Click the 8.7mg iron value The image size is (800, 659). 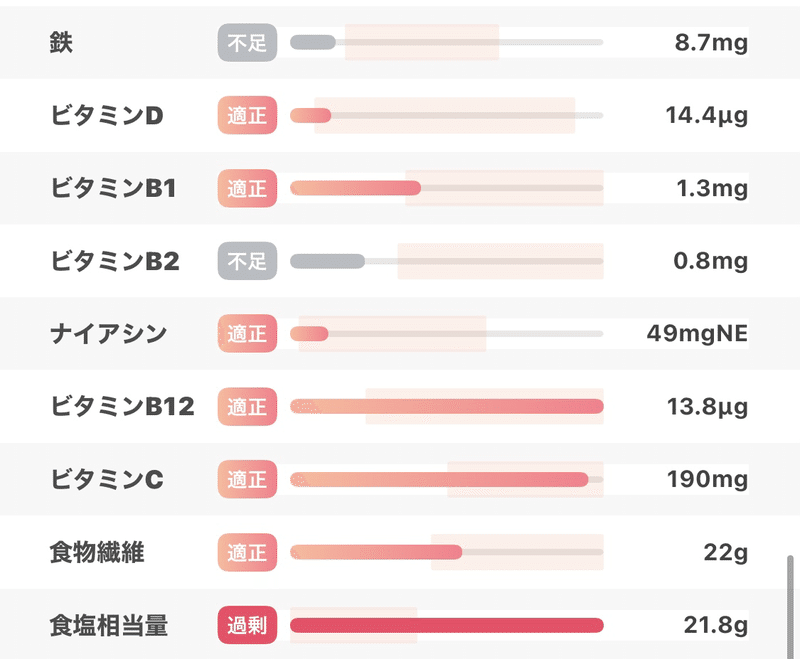pos(711,43)
